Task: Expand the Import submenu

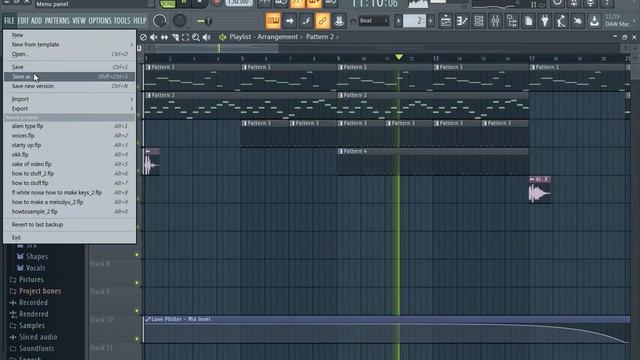Action: pyautogui.click(x=69, y=99)
